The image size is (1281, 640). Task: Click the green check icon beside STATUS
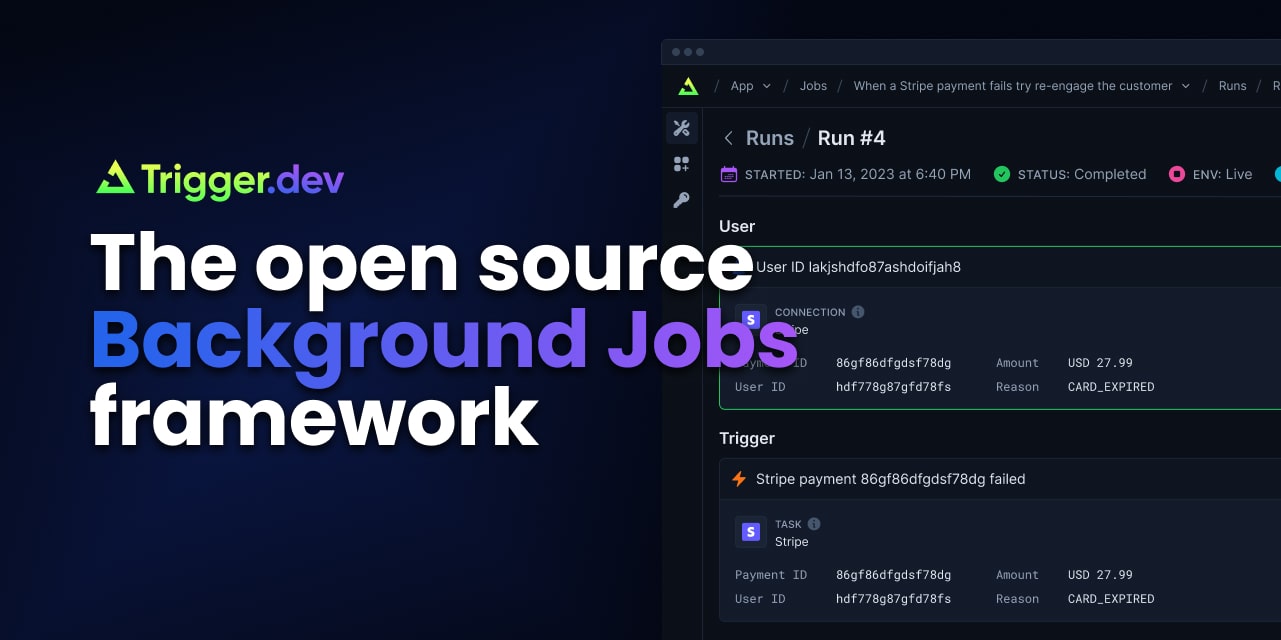click(x=1002, y=174)
